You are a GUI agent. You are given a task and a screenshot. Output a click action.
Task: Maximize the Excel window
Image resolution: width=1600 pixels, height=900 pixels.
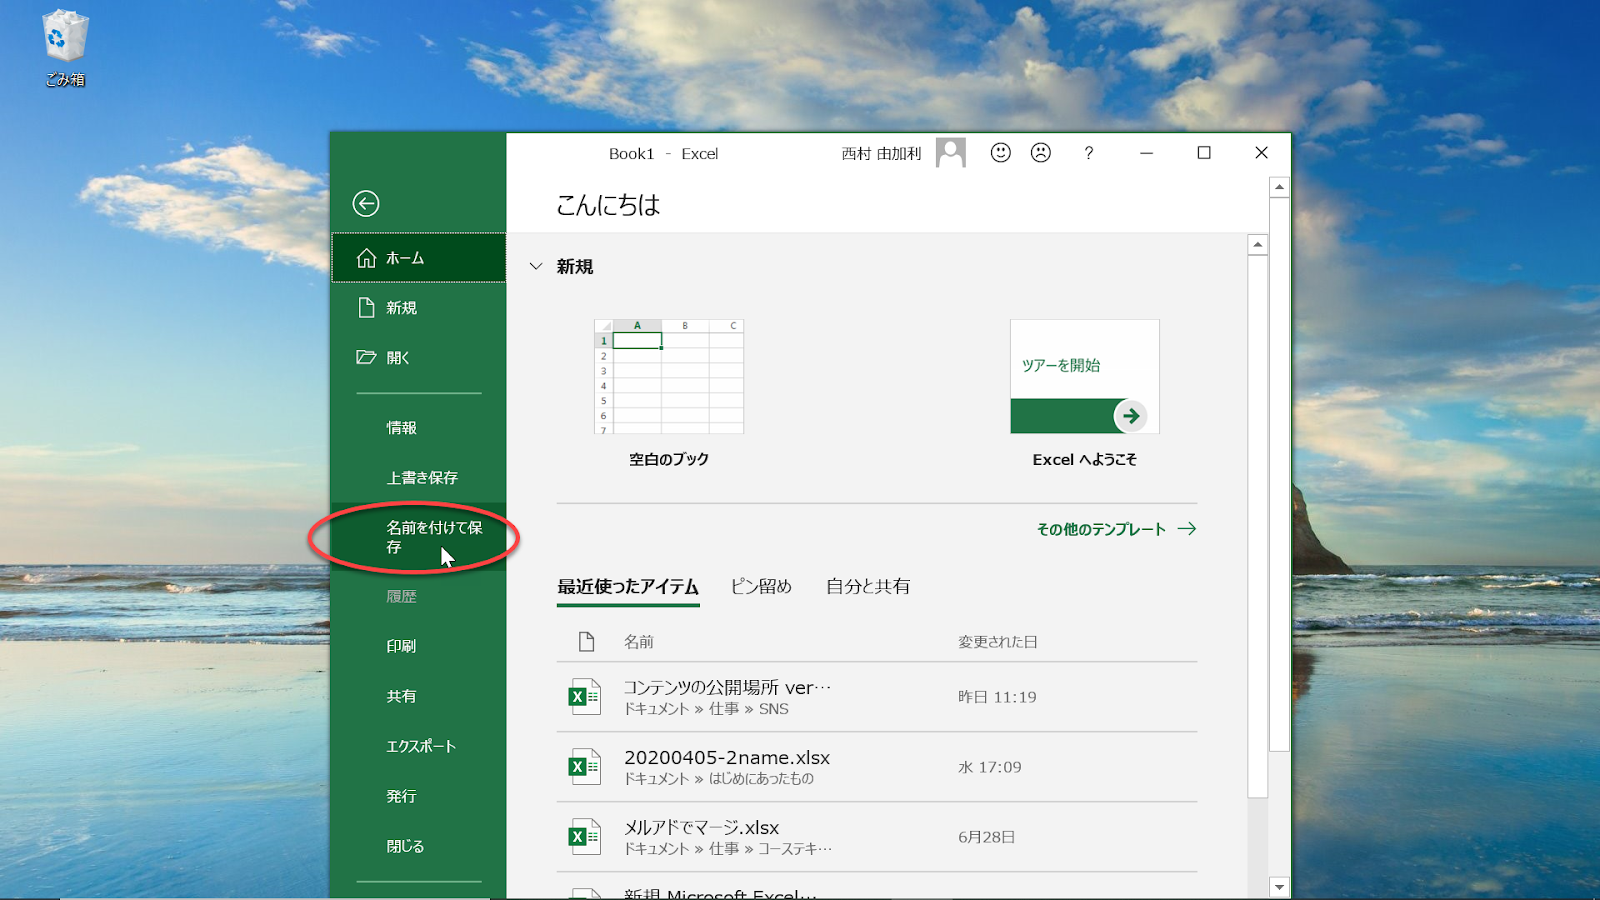(1204, 153)
